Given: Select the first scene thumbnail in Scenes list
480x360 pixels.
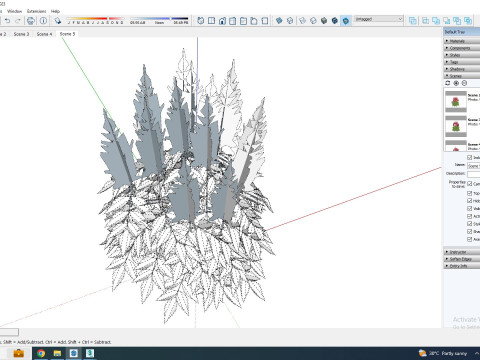Looking at the screenshot, I should pyautogui.click(x=456, y=101).
